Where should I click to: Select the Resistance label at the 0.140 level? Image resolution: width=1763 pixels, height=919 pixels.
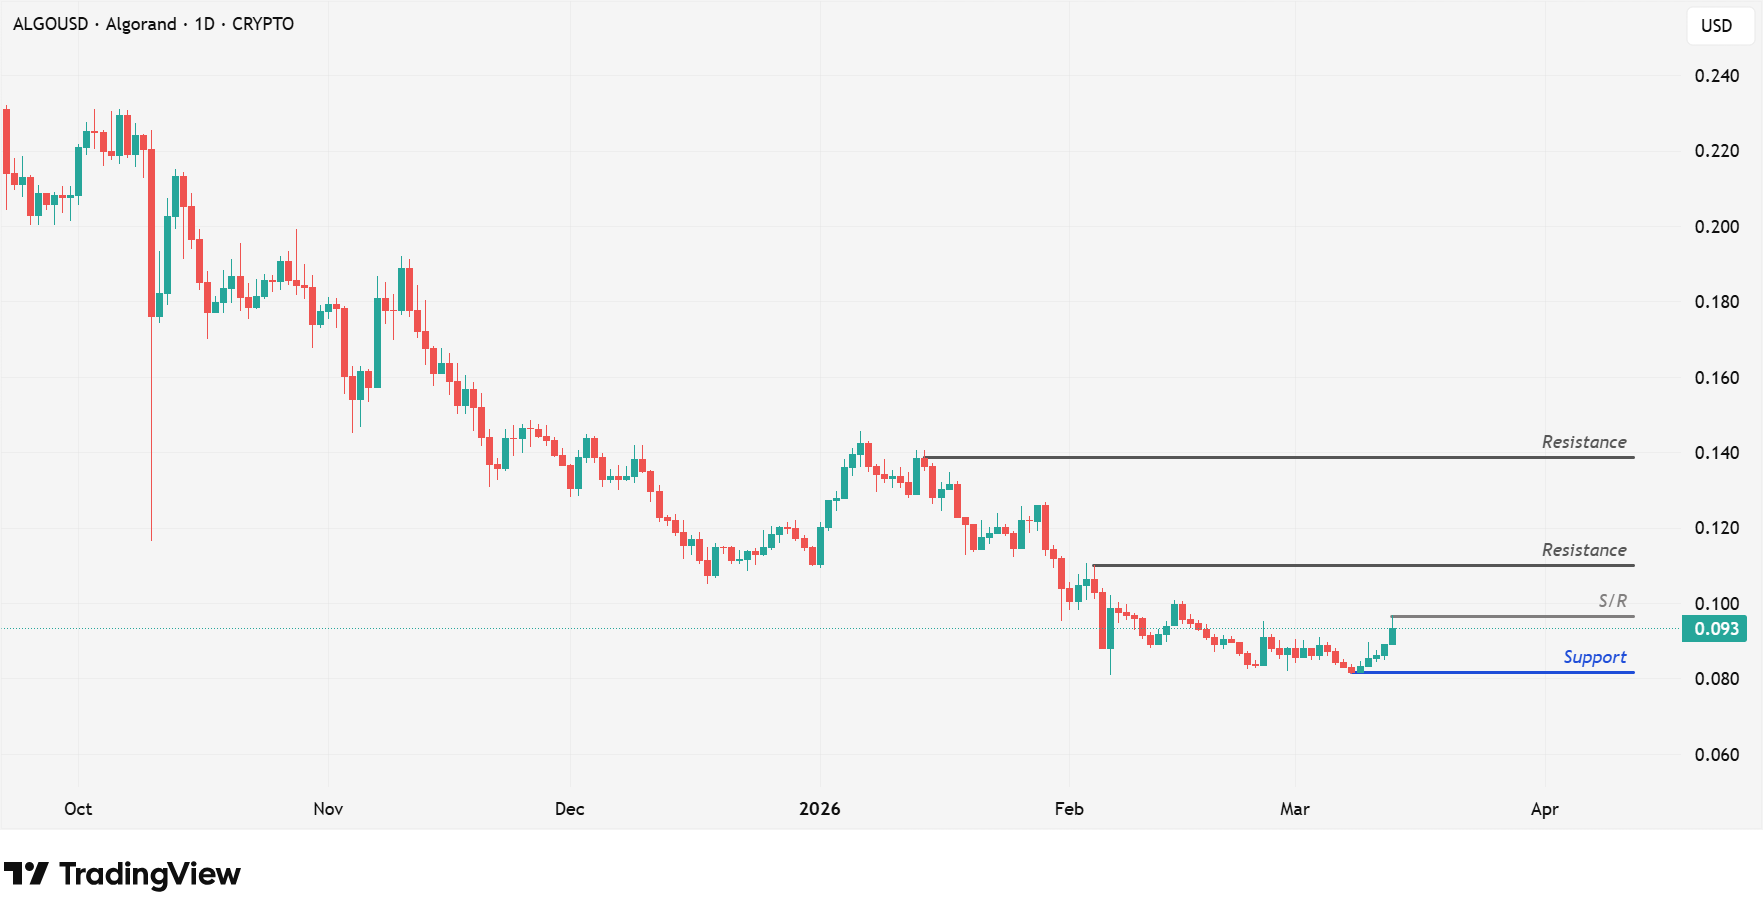[x=1583, y=442]
